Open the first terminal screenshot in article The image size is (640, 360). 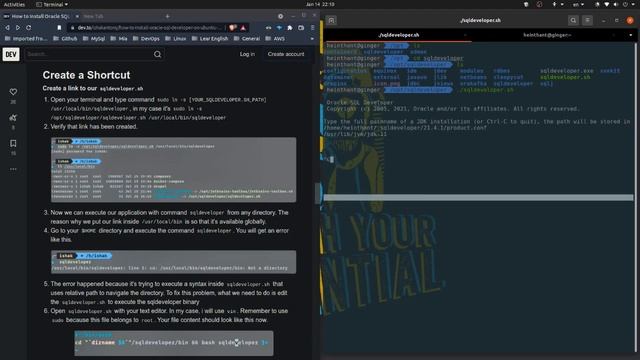point(173,169)
